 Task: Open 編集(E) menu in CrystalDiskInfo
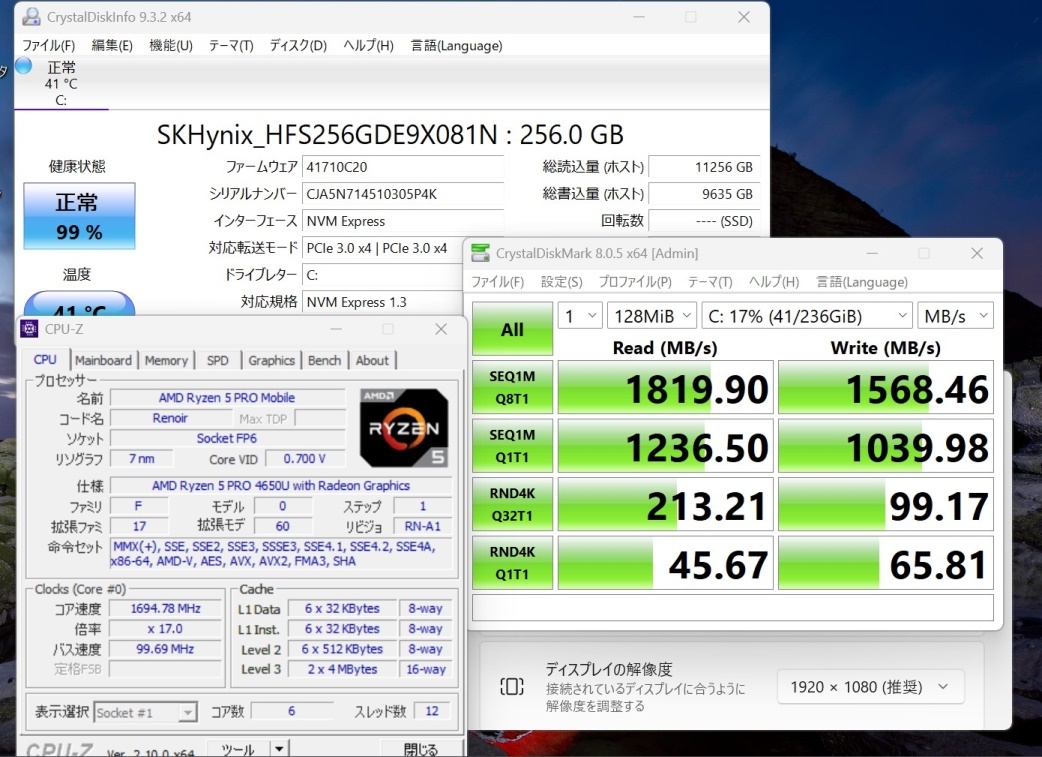click(x=112, y=45)
